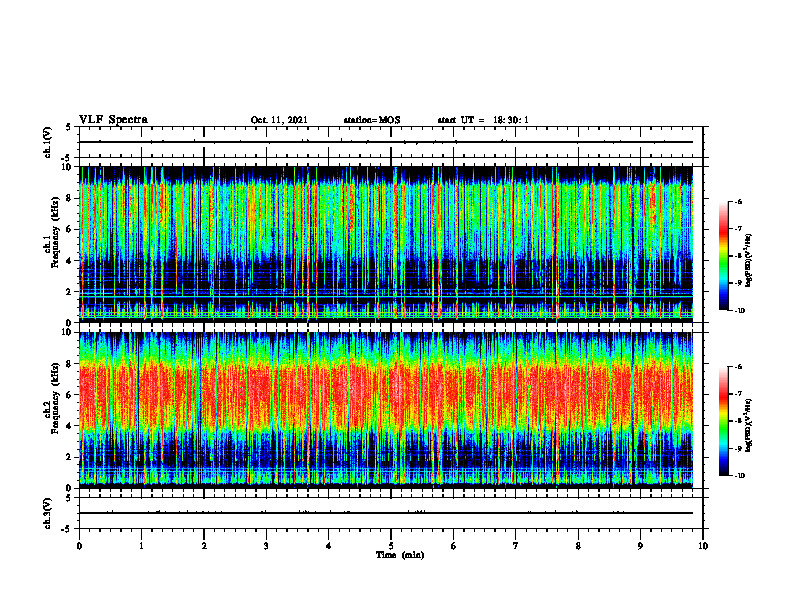The height and width of the screenshot is (612, 792).
Task: Click the "ch.3(V)" axis label
Action: [x=47, y=514]
